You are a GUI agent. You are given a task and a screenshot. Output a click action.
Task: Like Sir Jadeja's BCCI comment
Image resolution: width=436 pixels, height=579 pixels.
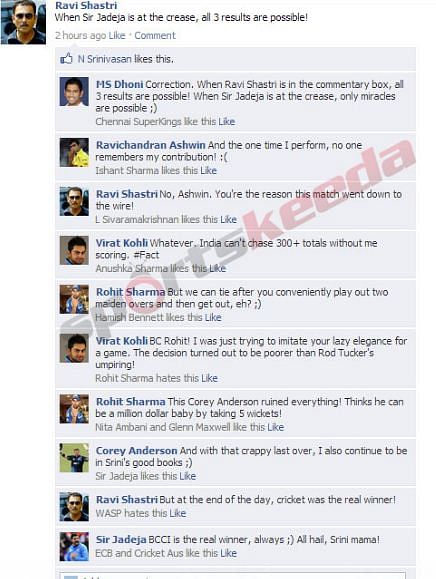click(229, 553)
